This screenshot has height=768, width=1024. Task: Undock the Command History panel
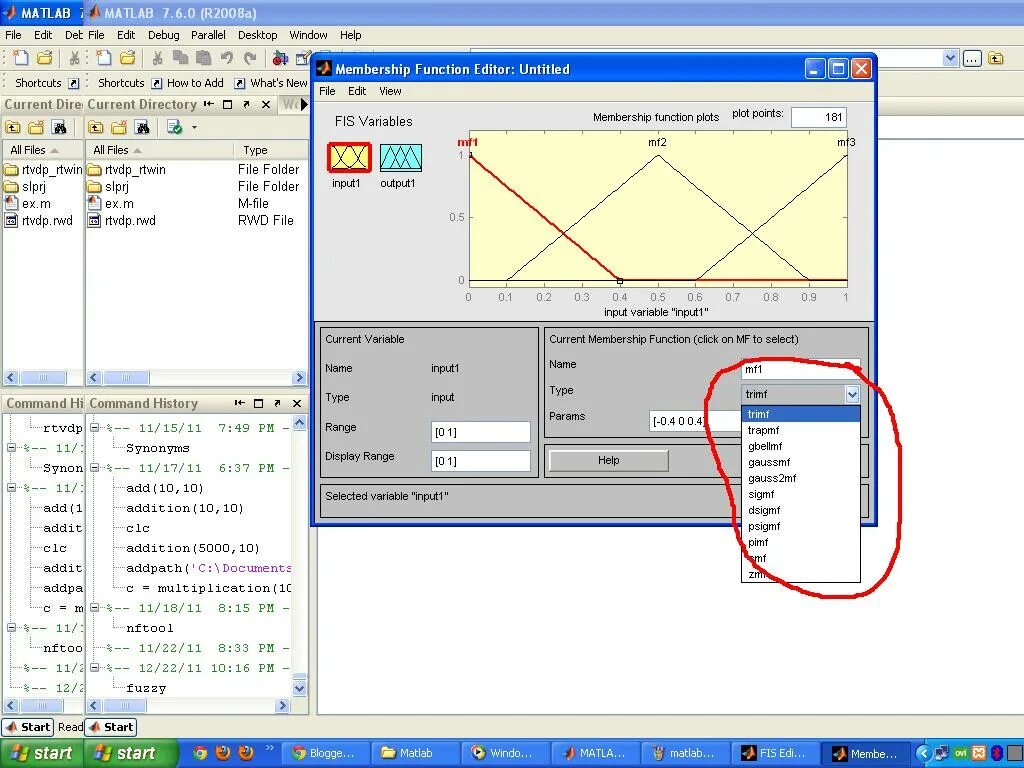[277, 404]
